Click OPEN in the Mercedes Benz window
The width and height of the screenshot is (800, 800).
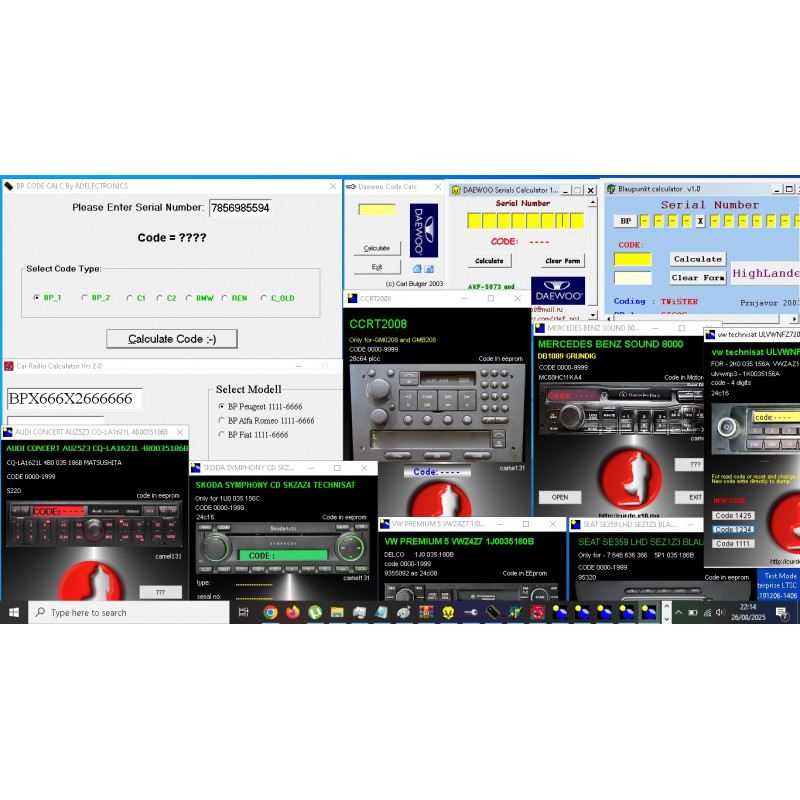(x=559, y=497)
